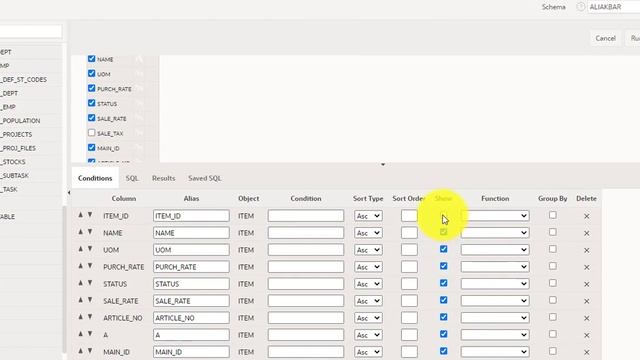This screenshot has height=360, width=640.
Task: Open Sort Type dropdown for ITEM_ID
Action: 368,216
